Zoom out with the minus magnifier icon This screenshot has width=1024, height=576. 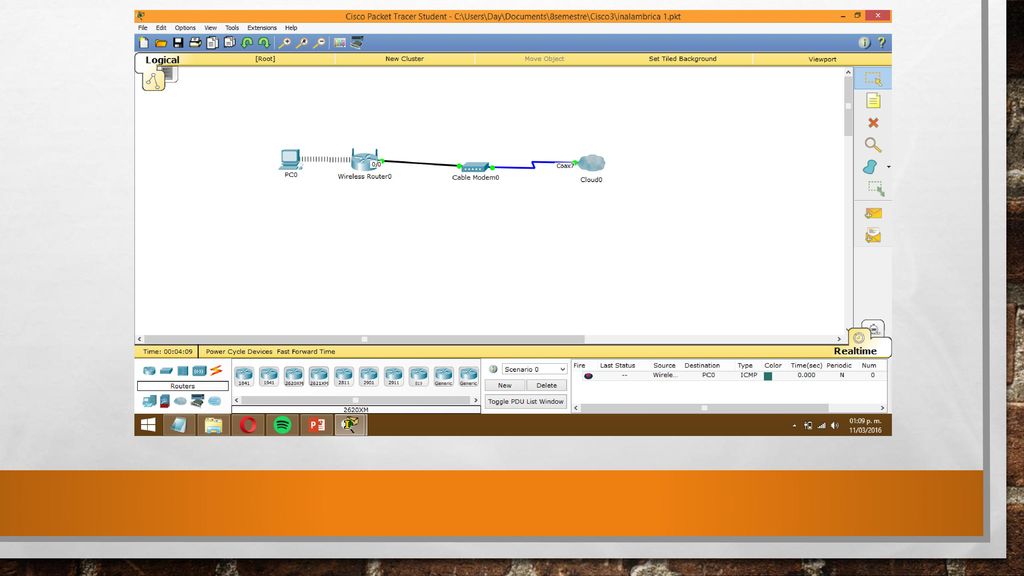click(319, 43)
